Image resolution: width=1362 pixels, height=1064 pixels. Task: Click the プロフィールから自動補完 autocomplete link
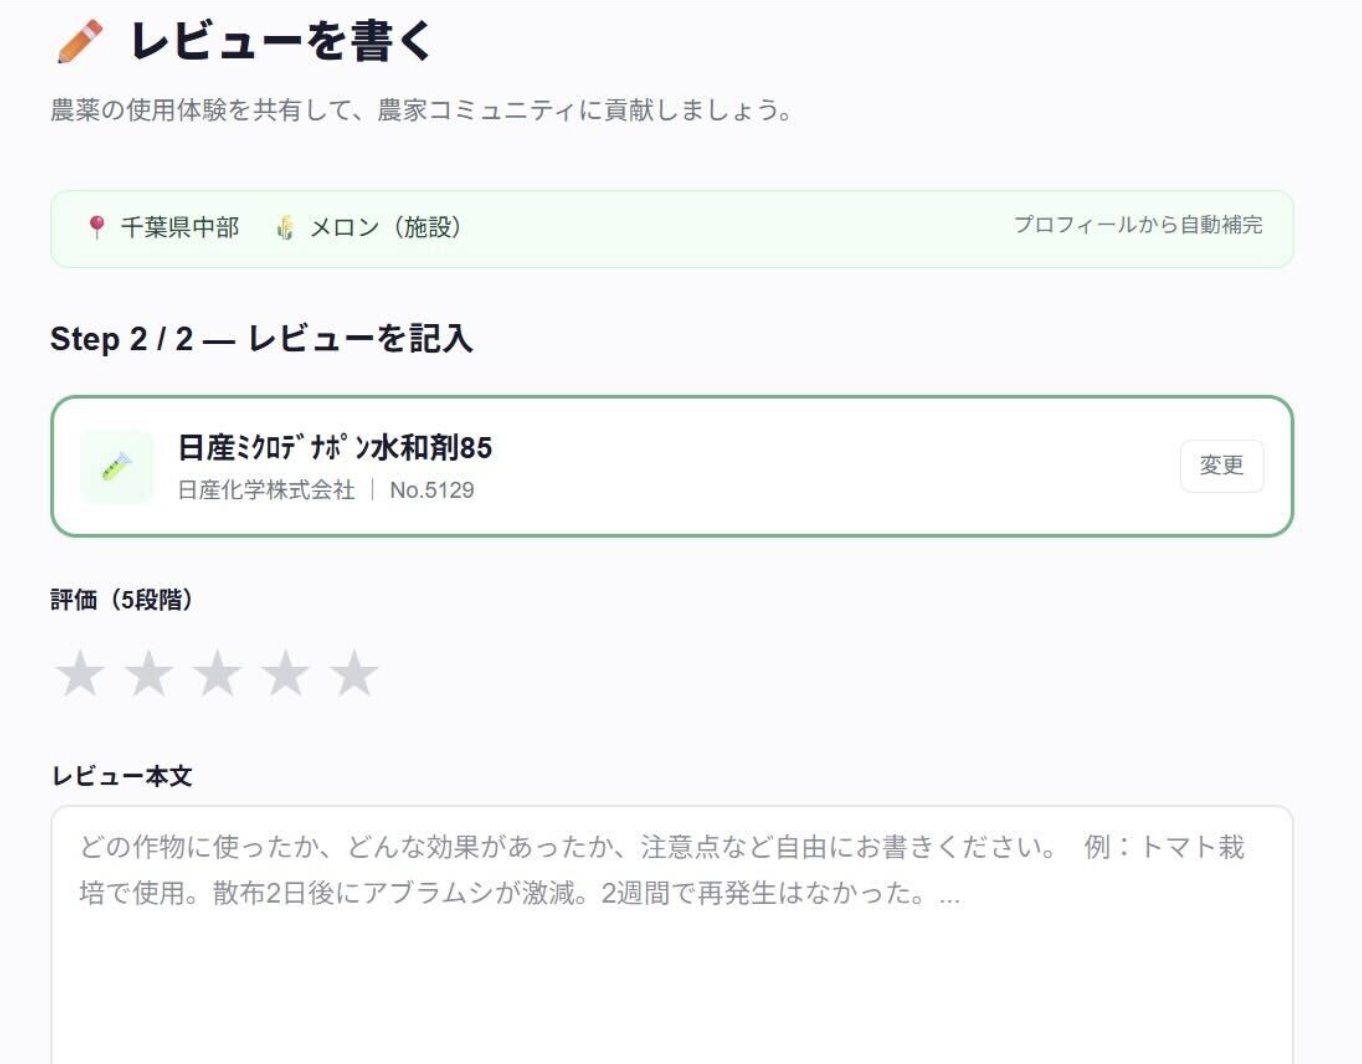1137,226
